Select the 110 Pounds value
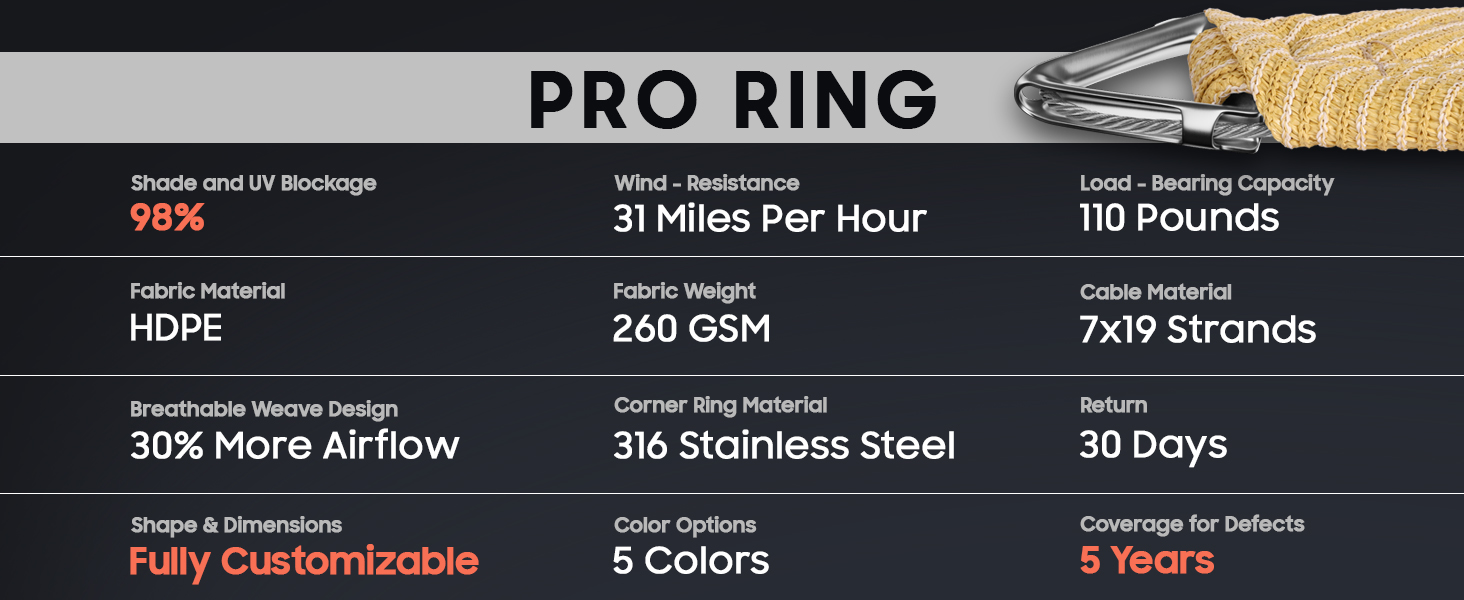This screenshot has height=600, width=1464. (1179, 218)
